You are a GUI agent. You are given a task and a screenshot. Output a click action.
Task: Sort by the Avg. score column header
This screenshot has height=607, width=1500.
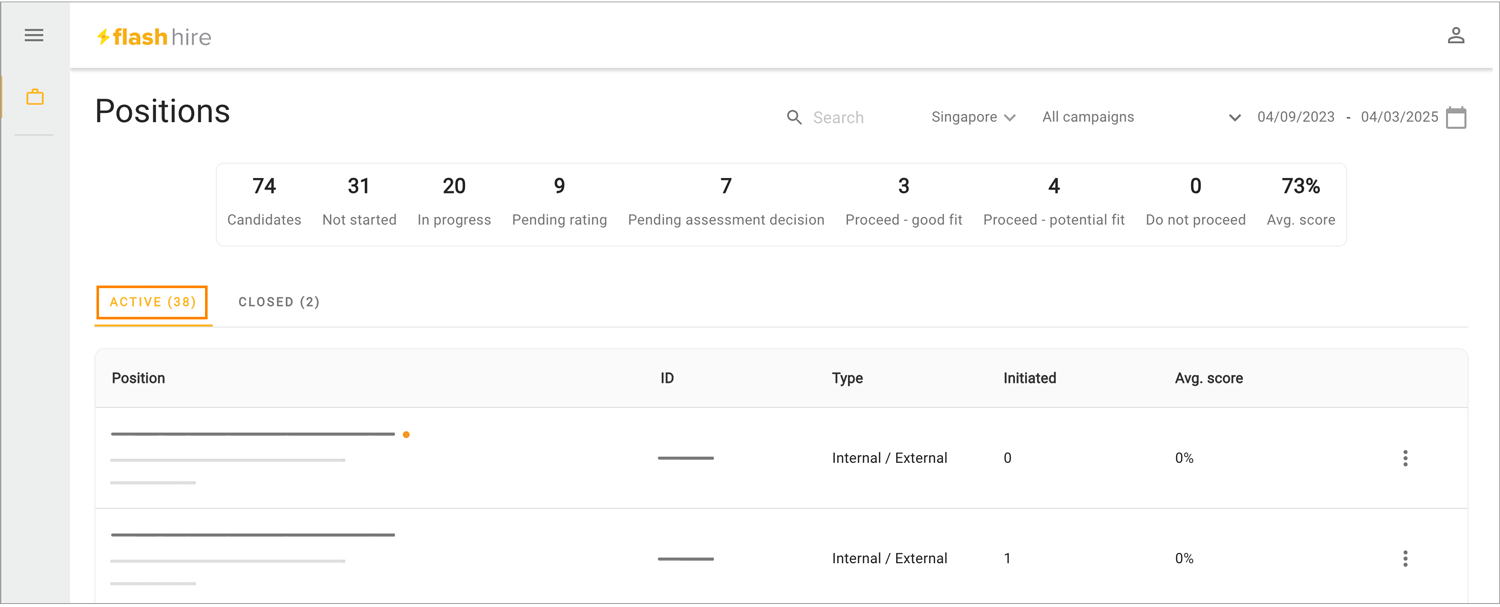tap(1209, 378)
